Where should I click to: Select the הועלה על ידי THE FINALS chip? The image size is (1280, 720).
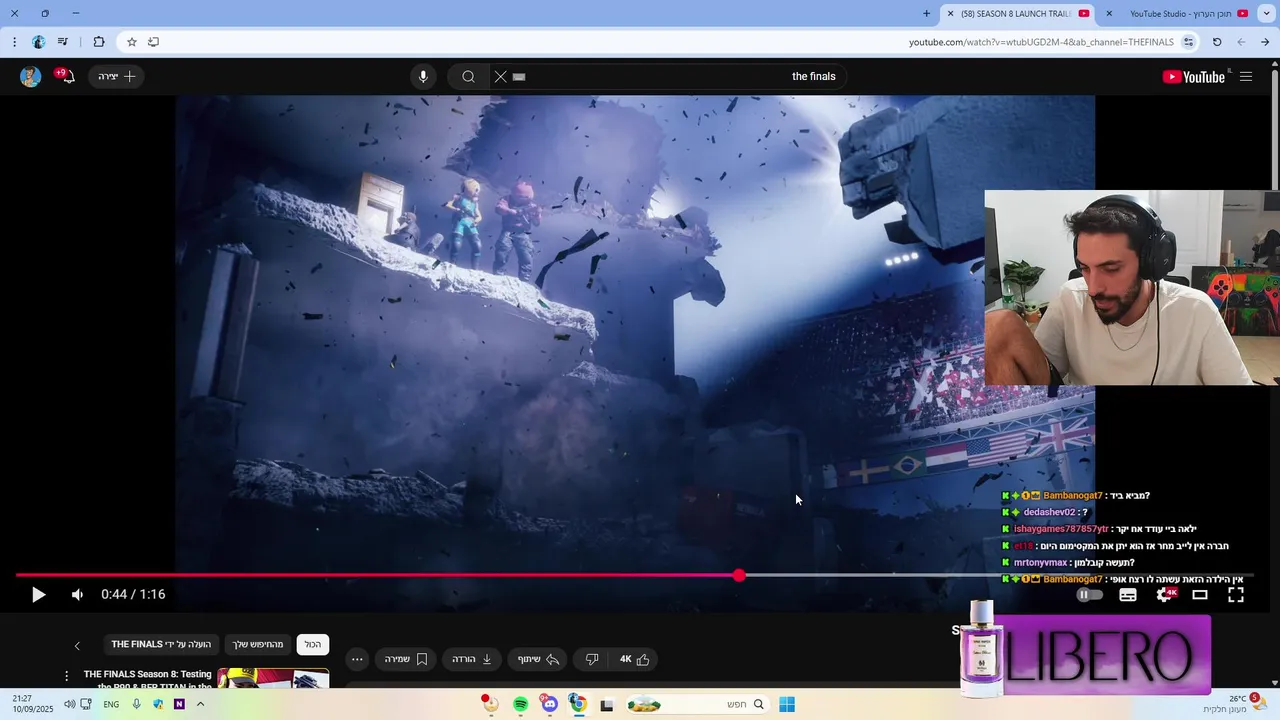[x=161, y=644]
